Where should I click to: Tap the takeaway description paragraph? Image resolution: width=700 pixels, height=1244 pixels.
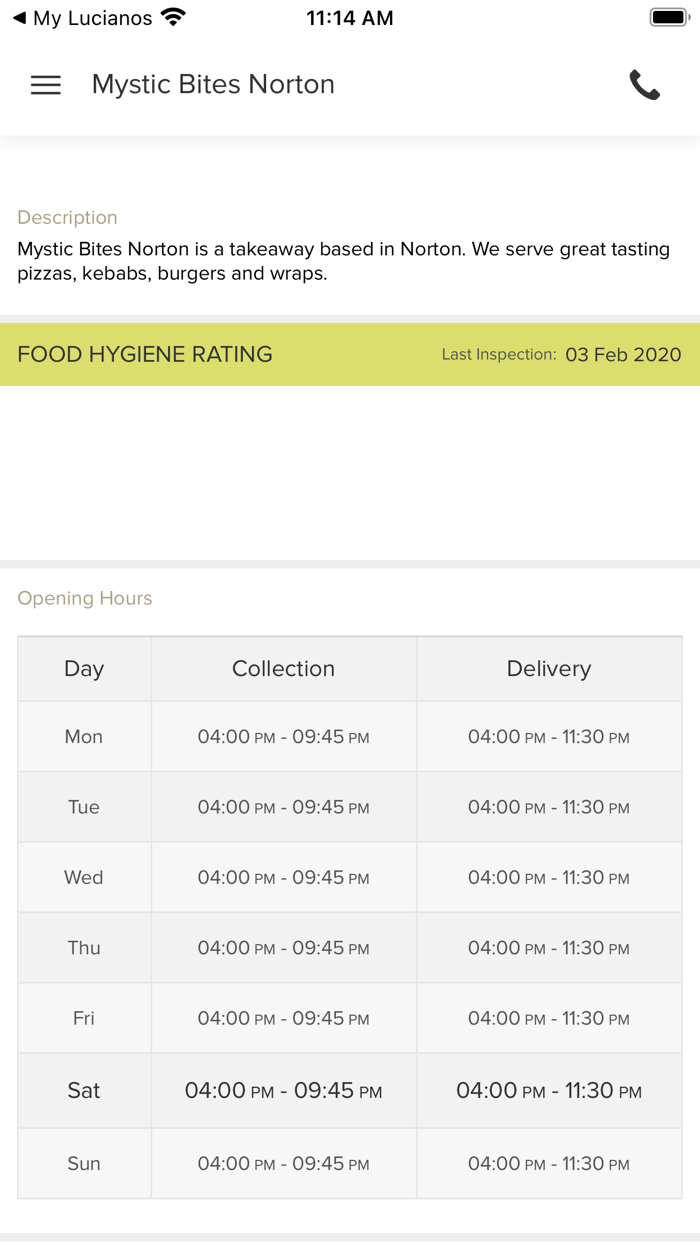click(x=343, y=261)
